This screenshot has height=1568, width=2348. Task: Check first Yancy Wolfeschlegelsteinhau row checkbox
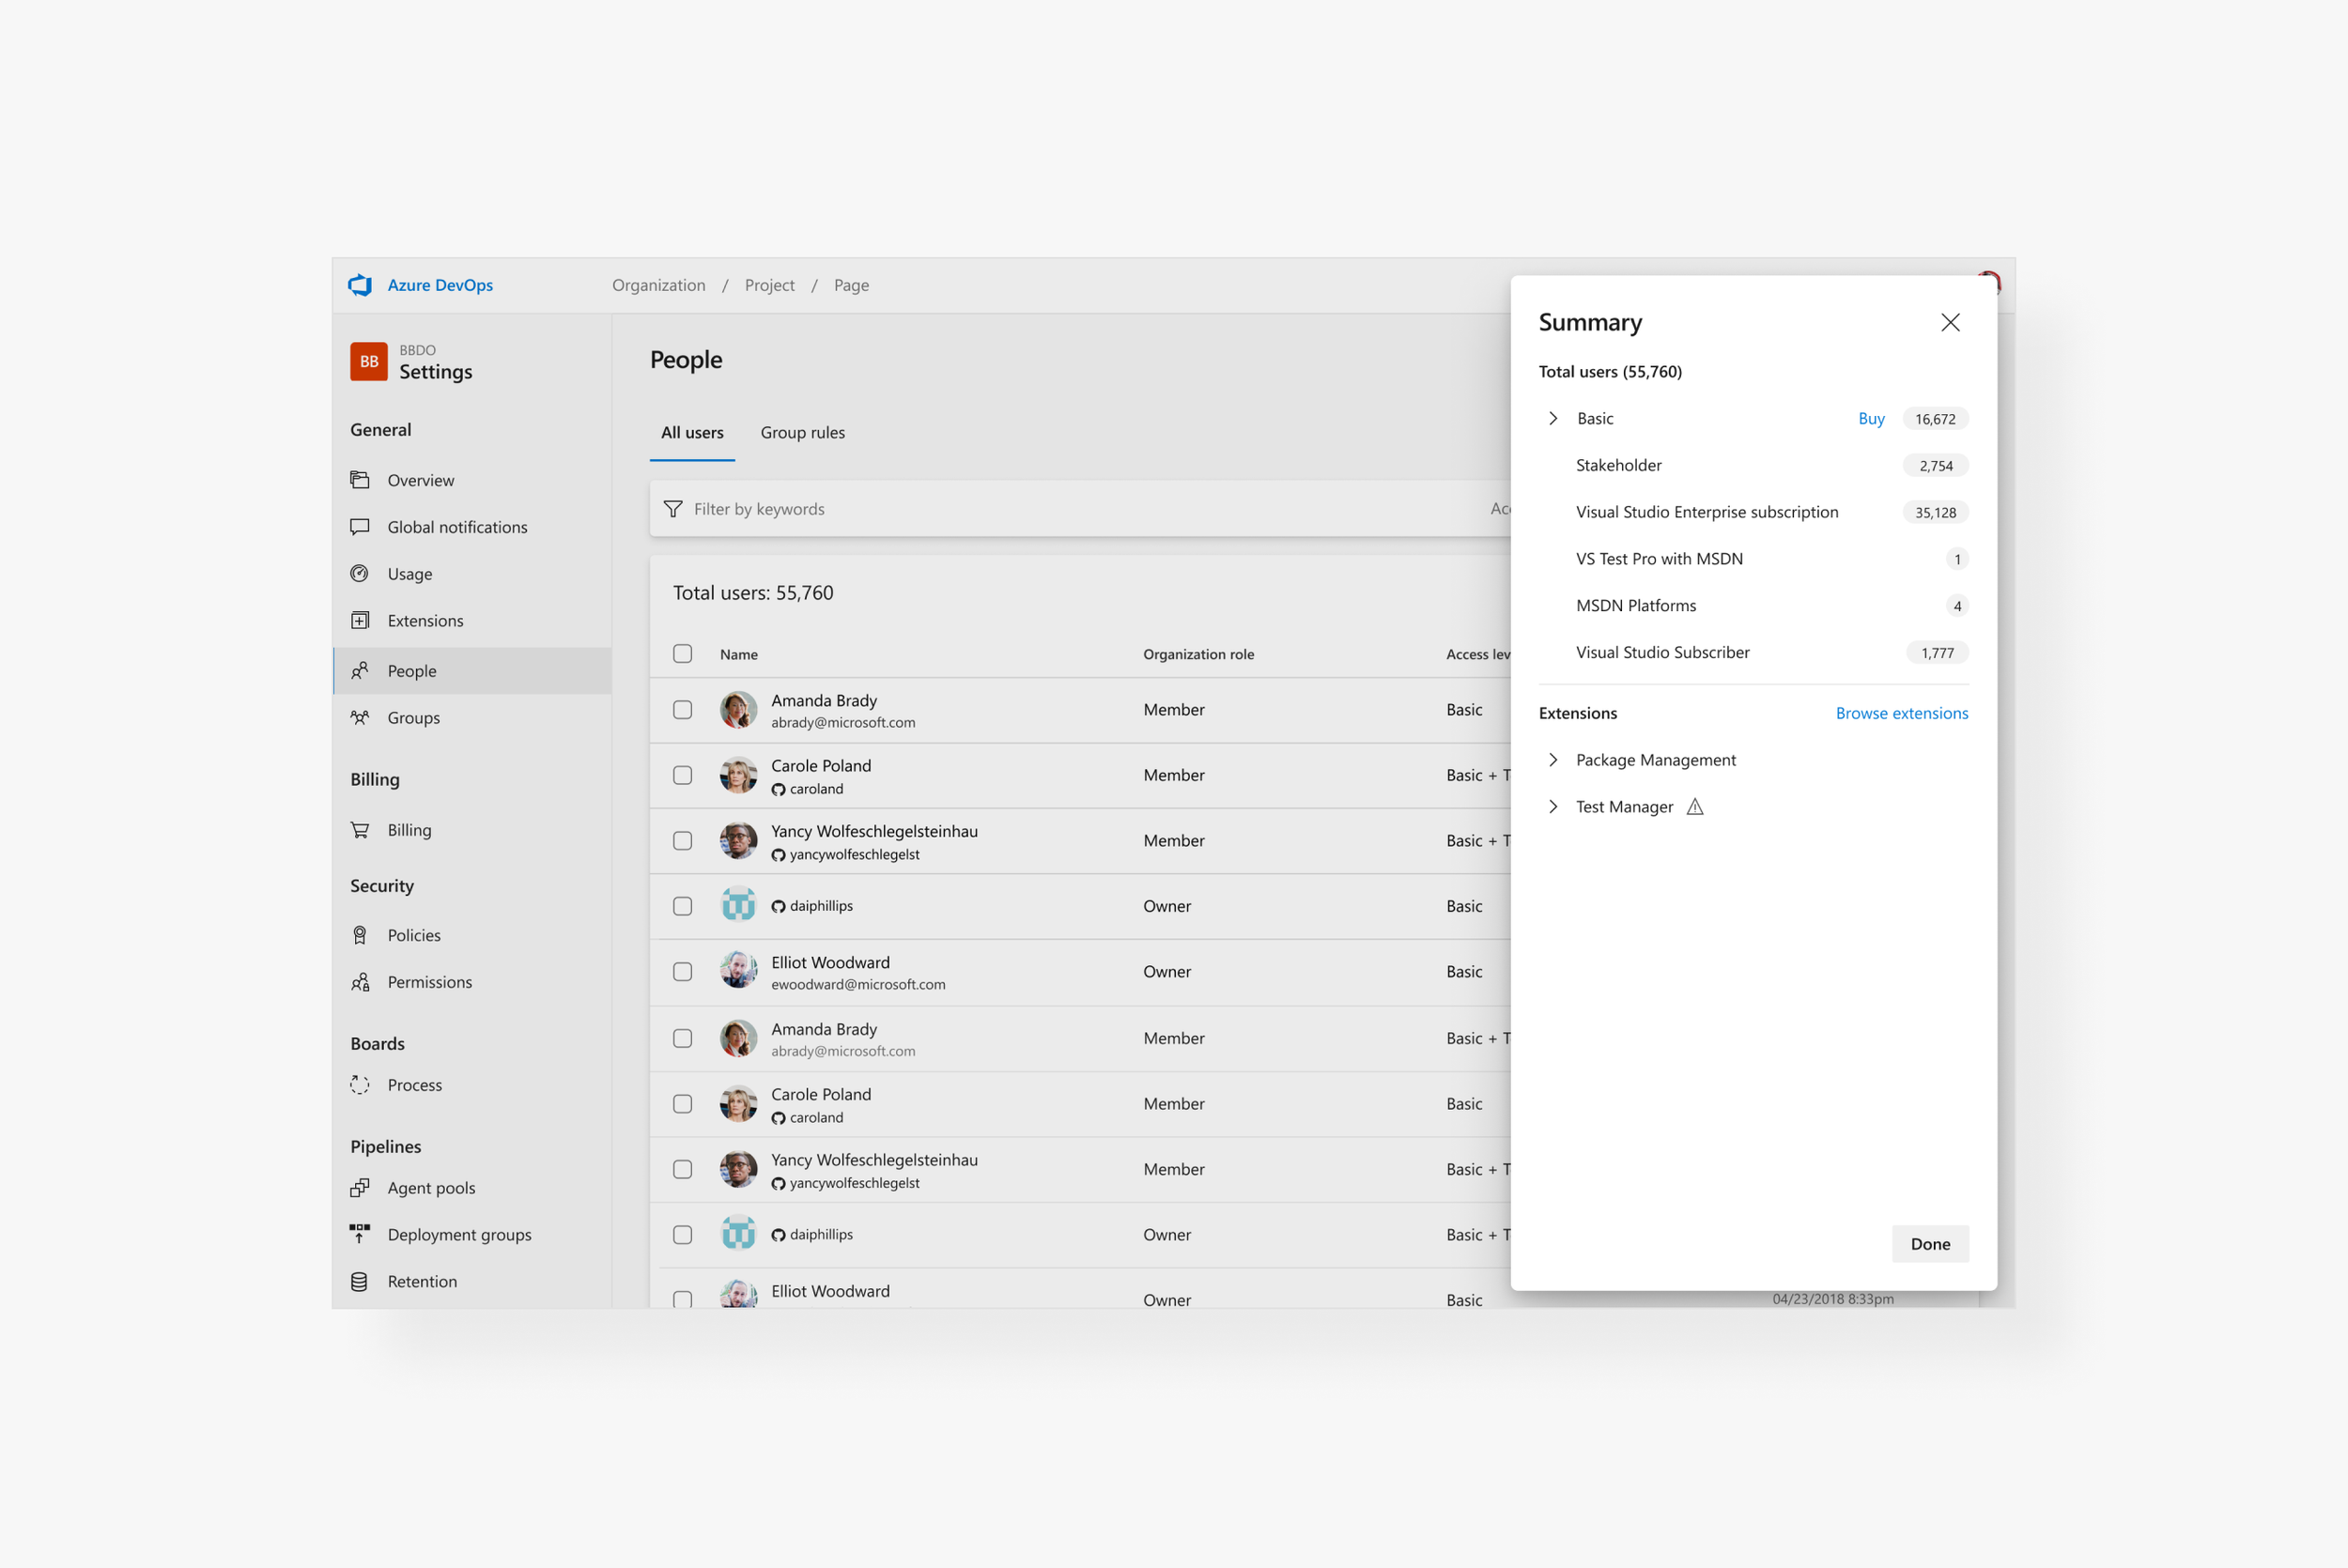[x=683, y=841]
